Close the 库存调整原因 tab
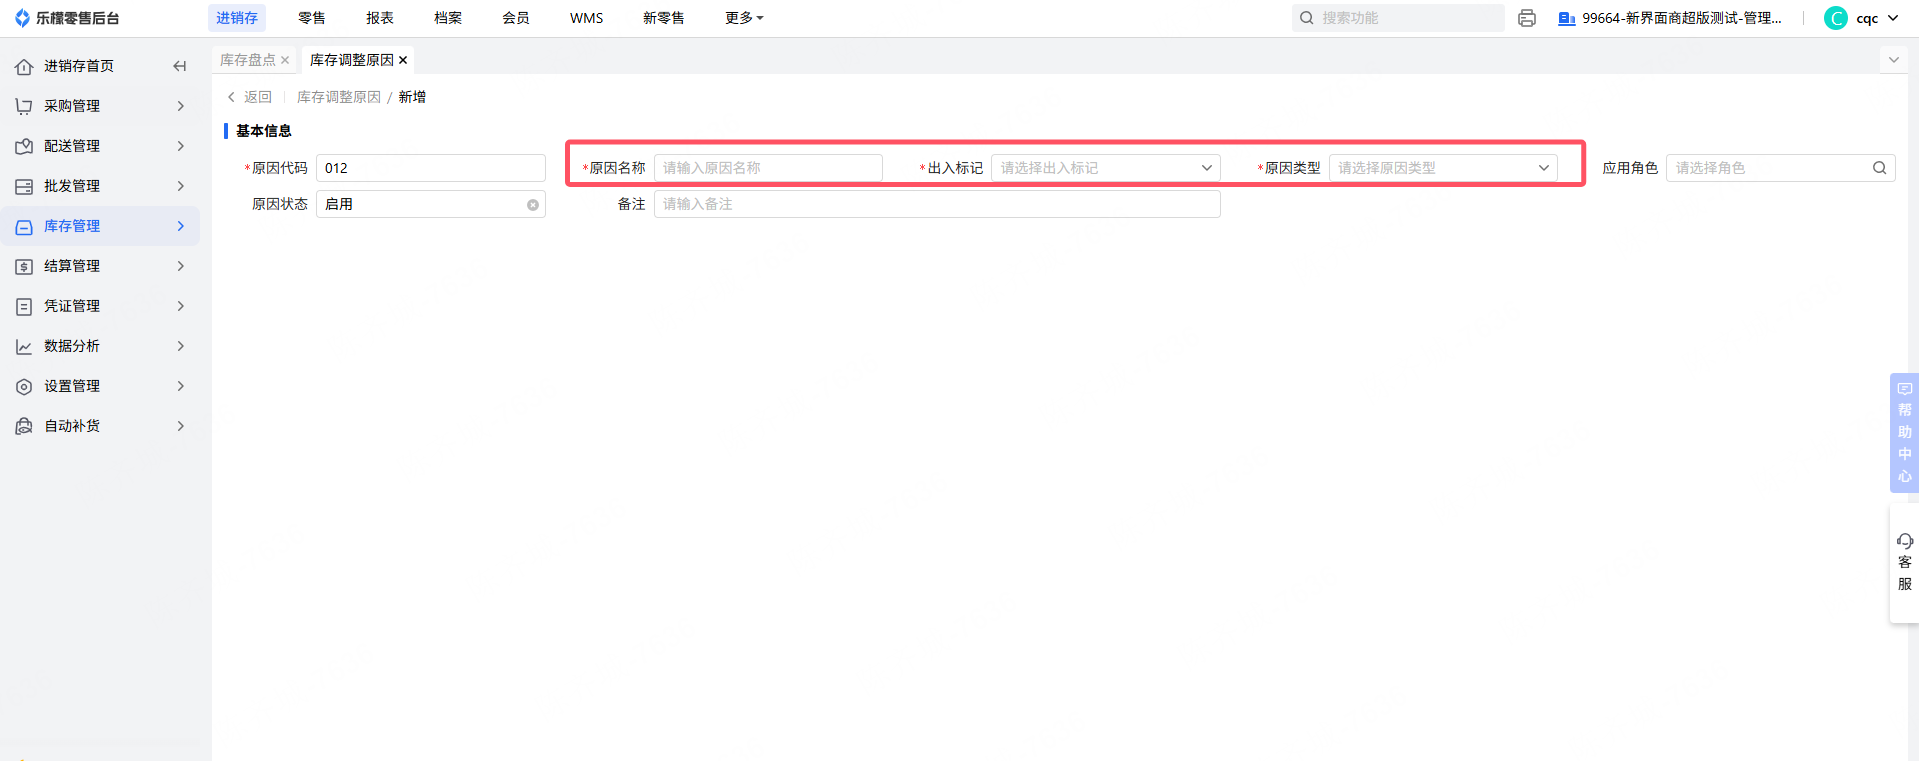This screenshot has height=761, width=1919. point(403,60)
